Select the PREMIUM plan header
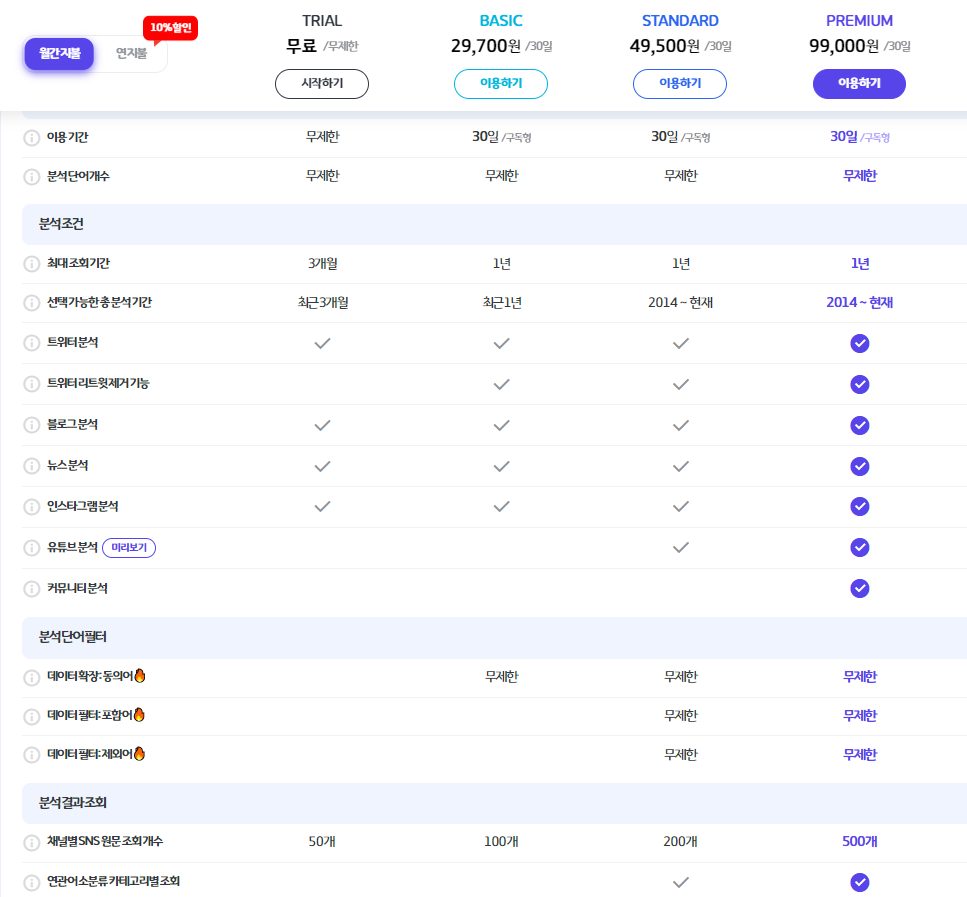 [x=859, y=20]
